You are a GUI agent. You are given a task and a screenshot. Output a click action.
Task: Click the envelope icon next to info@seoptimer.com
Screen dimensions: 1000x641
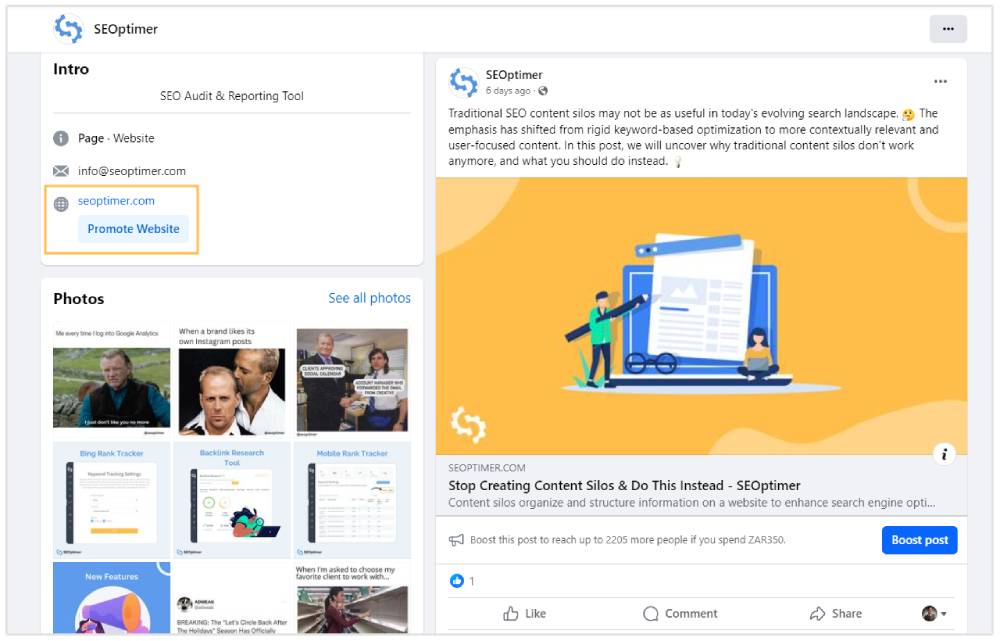click(60, 170)
